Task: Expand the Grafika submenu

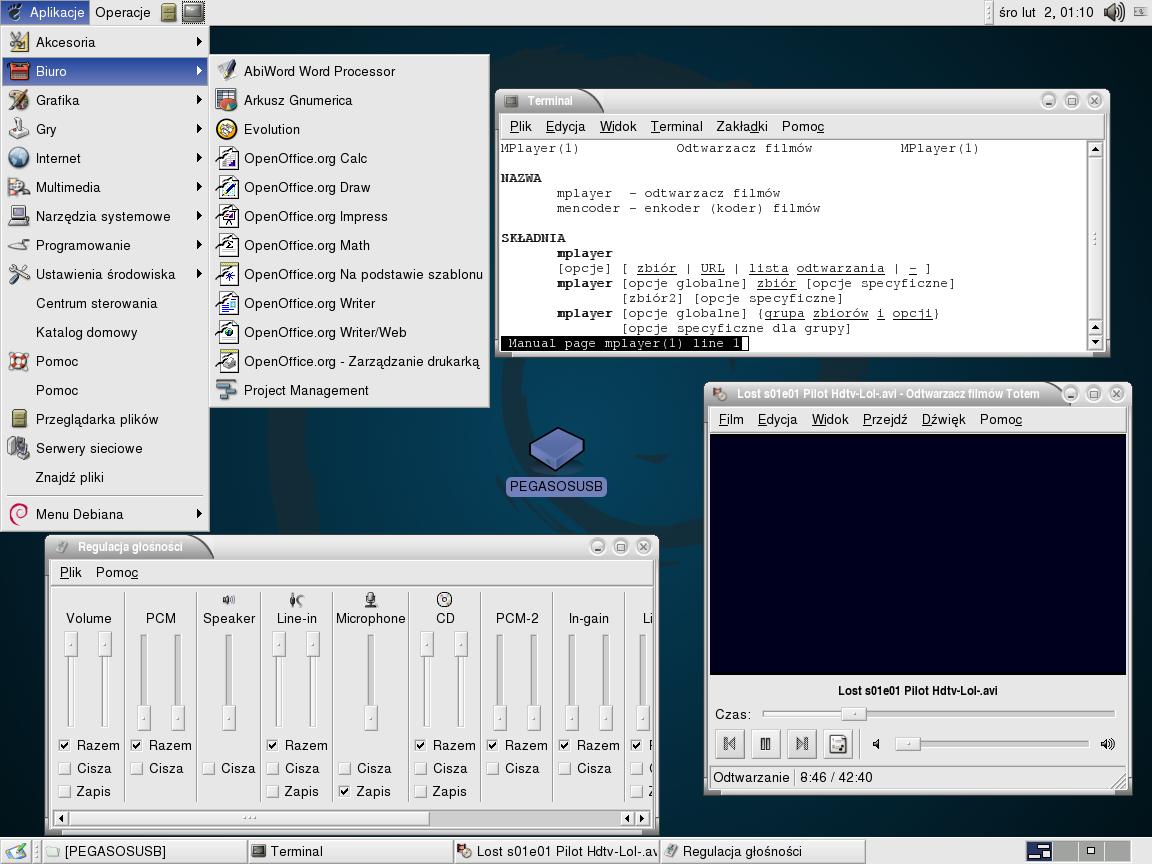Action: point(104,100)
